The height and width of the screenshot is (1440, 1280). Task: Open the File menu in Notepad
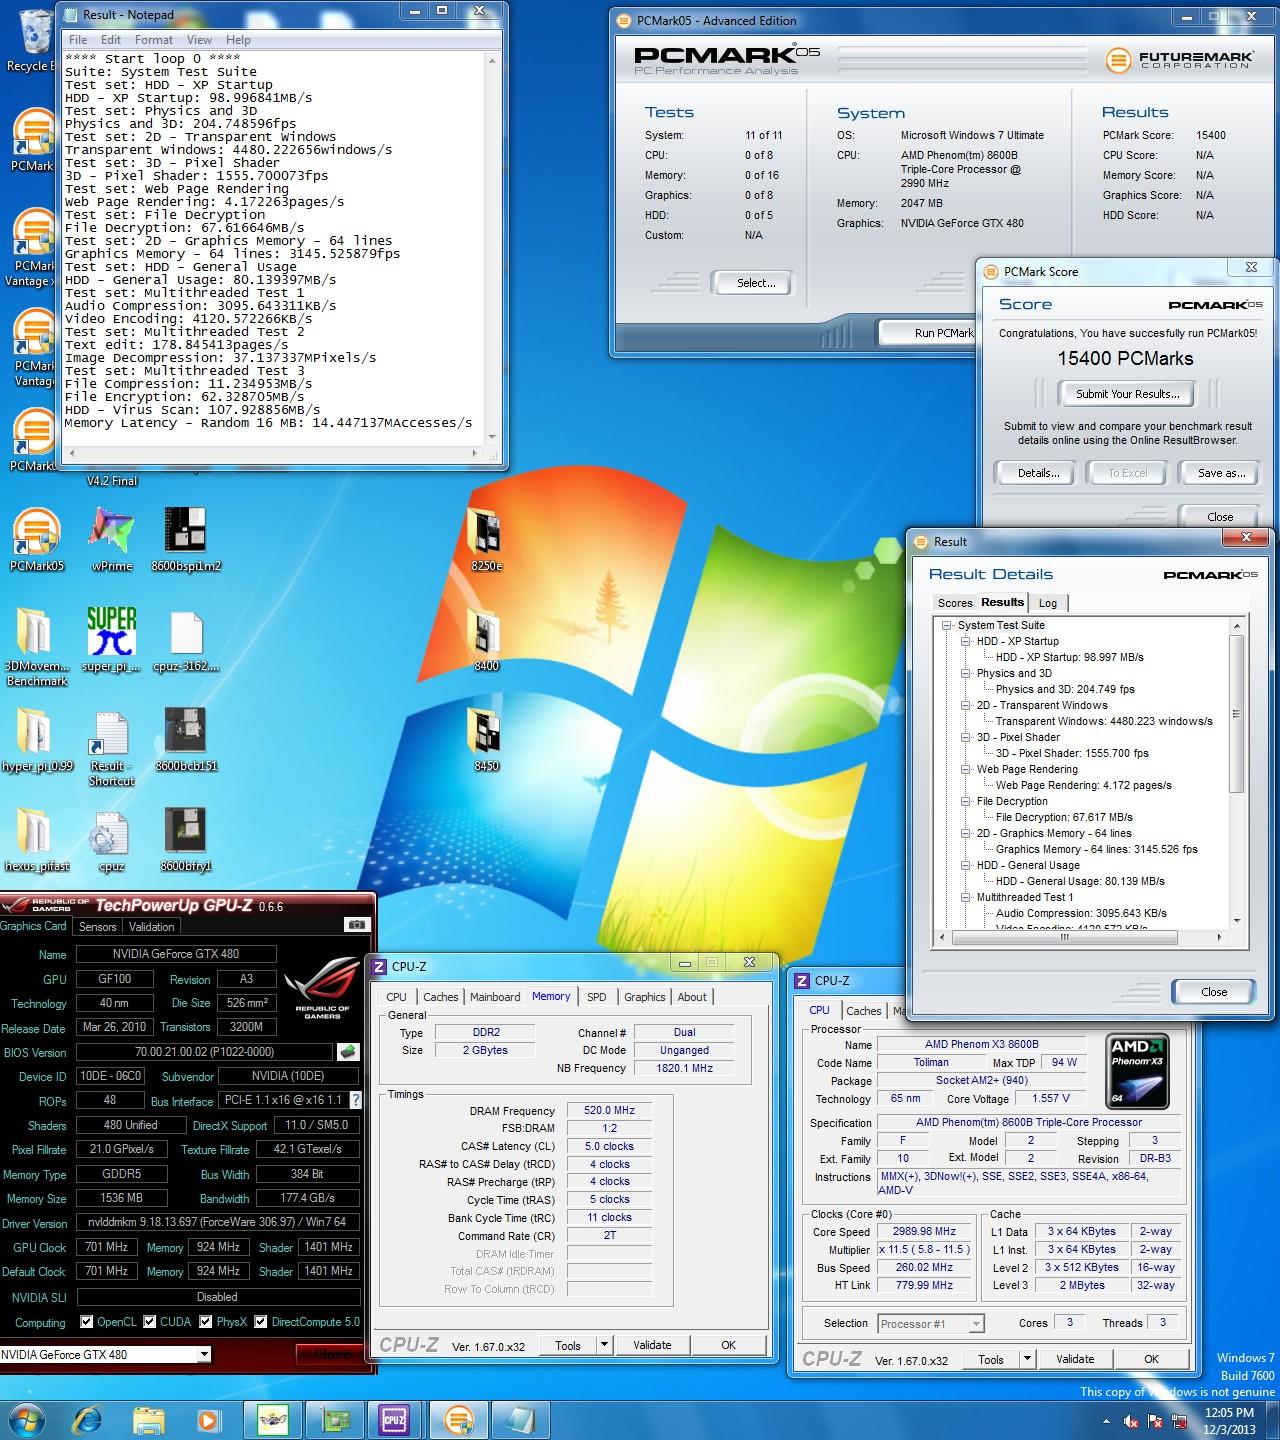coord(78,40)
